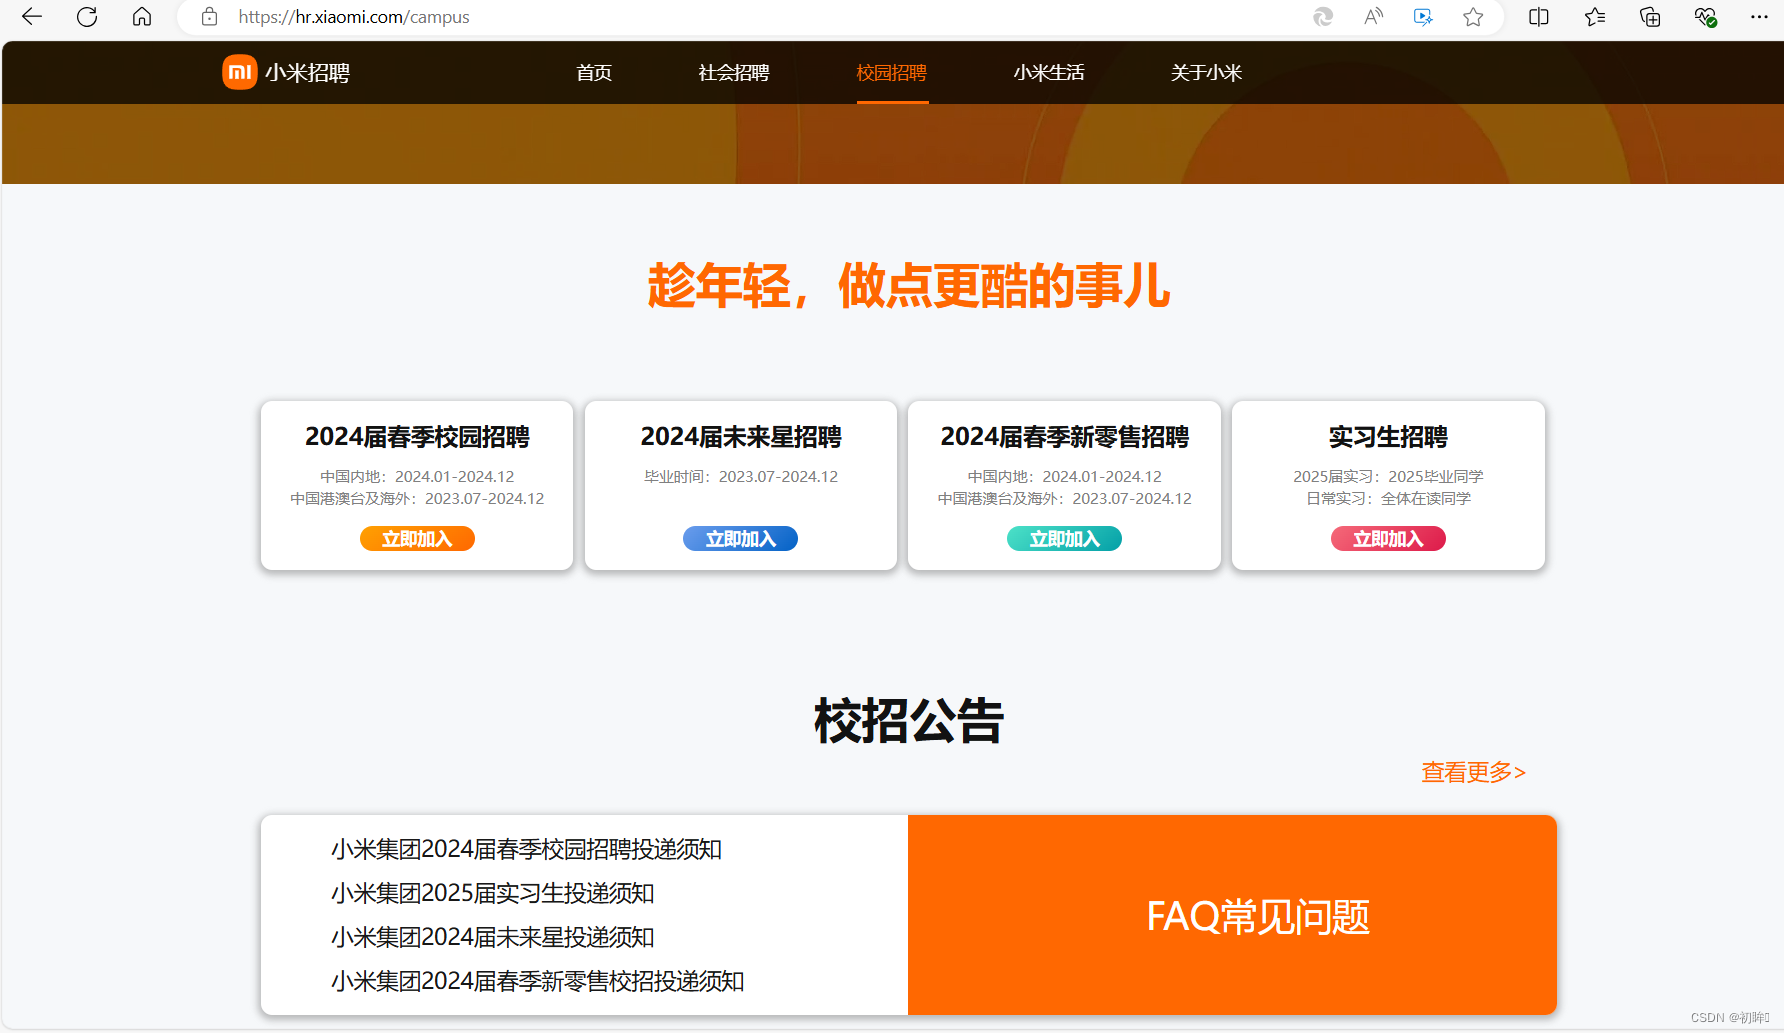Click the 2024届春季校园招聘 card title
The image size is (1784, 1033).
coord(417,437)
